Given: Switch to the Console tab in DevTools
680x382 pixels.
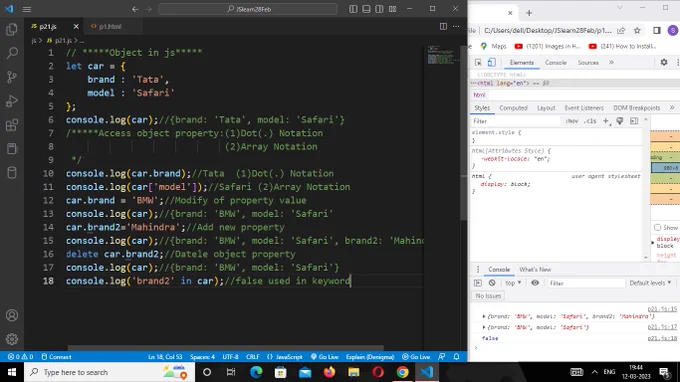Looking at the screenshot, I should [556, 62].
